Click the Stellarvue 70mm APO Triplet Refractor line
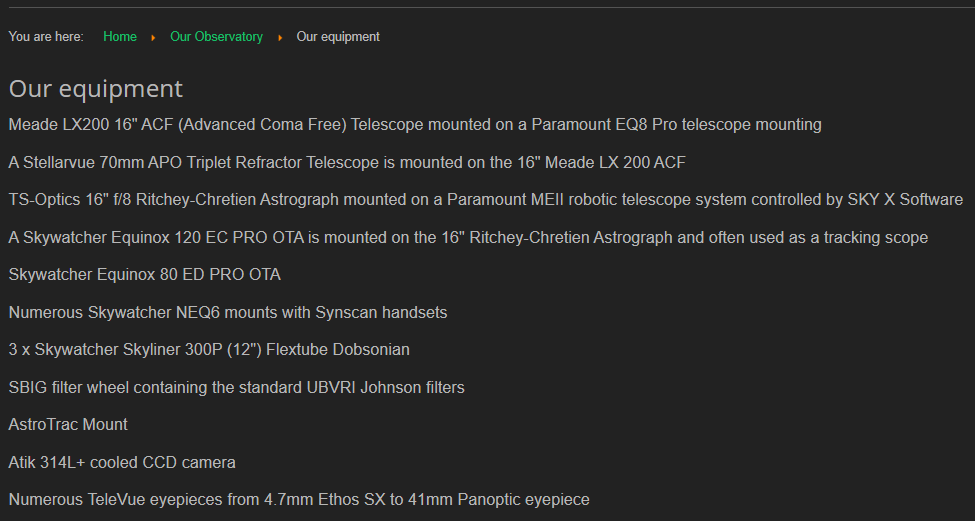The width and height of the screenshot is (975, 521). [347, 162]
